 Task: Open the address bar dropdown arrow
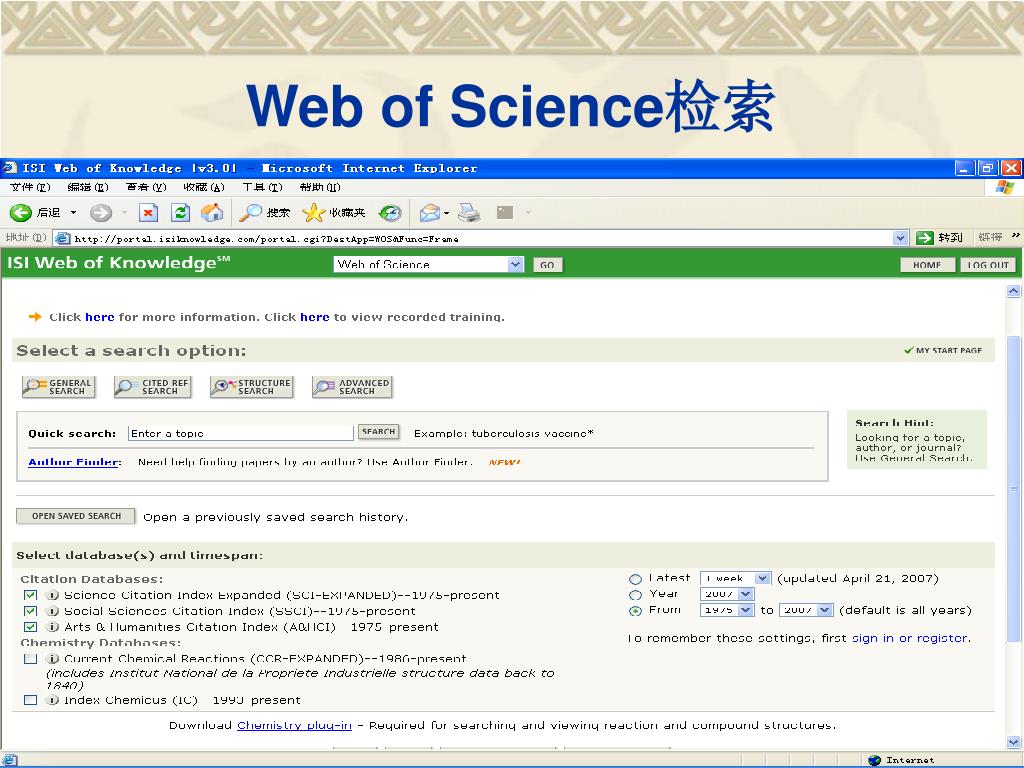coord(901,238)
